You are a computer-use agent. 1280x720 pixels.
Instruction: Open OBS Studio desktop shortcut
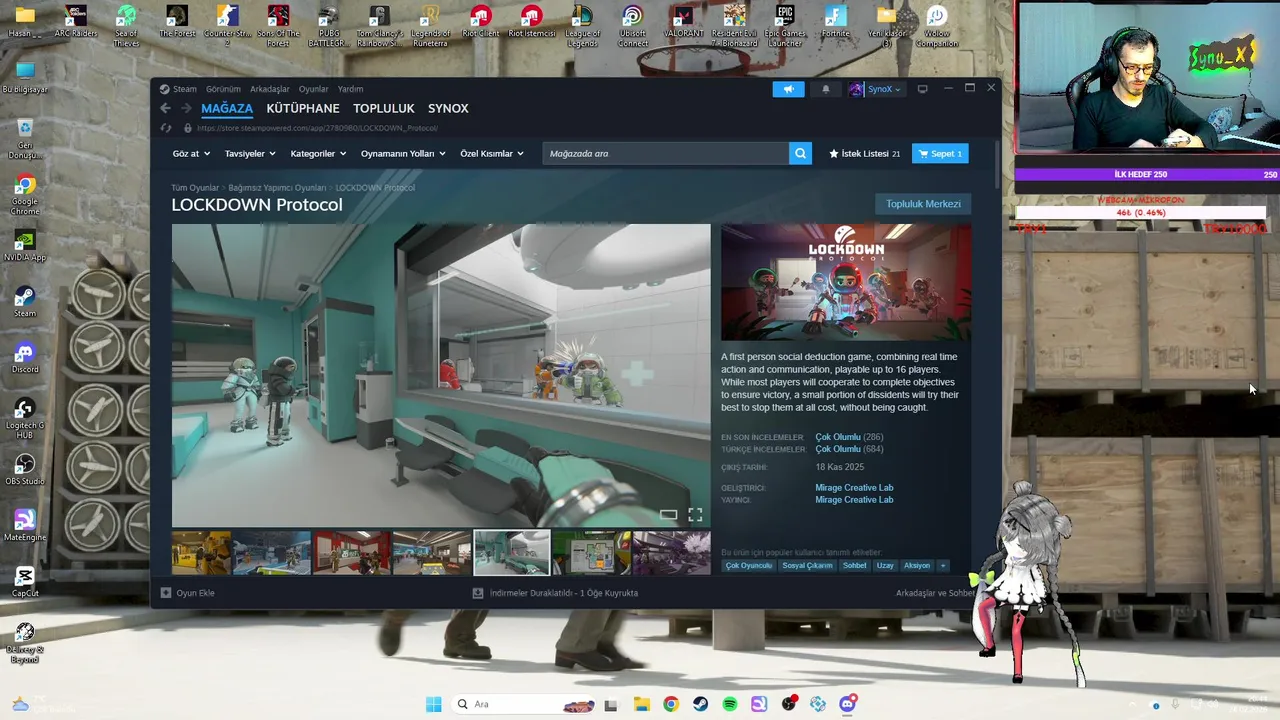pos(25,470)
